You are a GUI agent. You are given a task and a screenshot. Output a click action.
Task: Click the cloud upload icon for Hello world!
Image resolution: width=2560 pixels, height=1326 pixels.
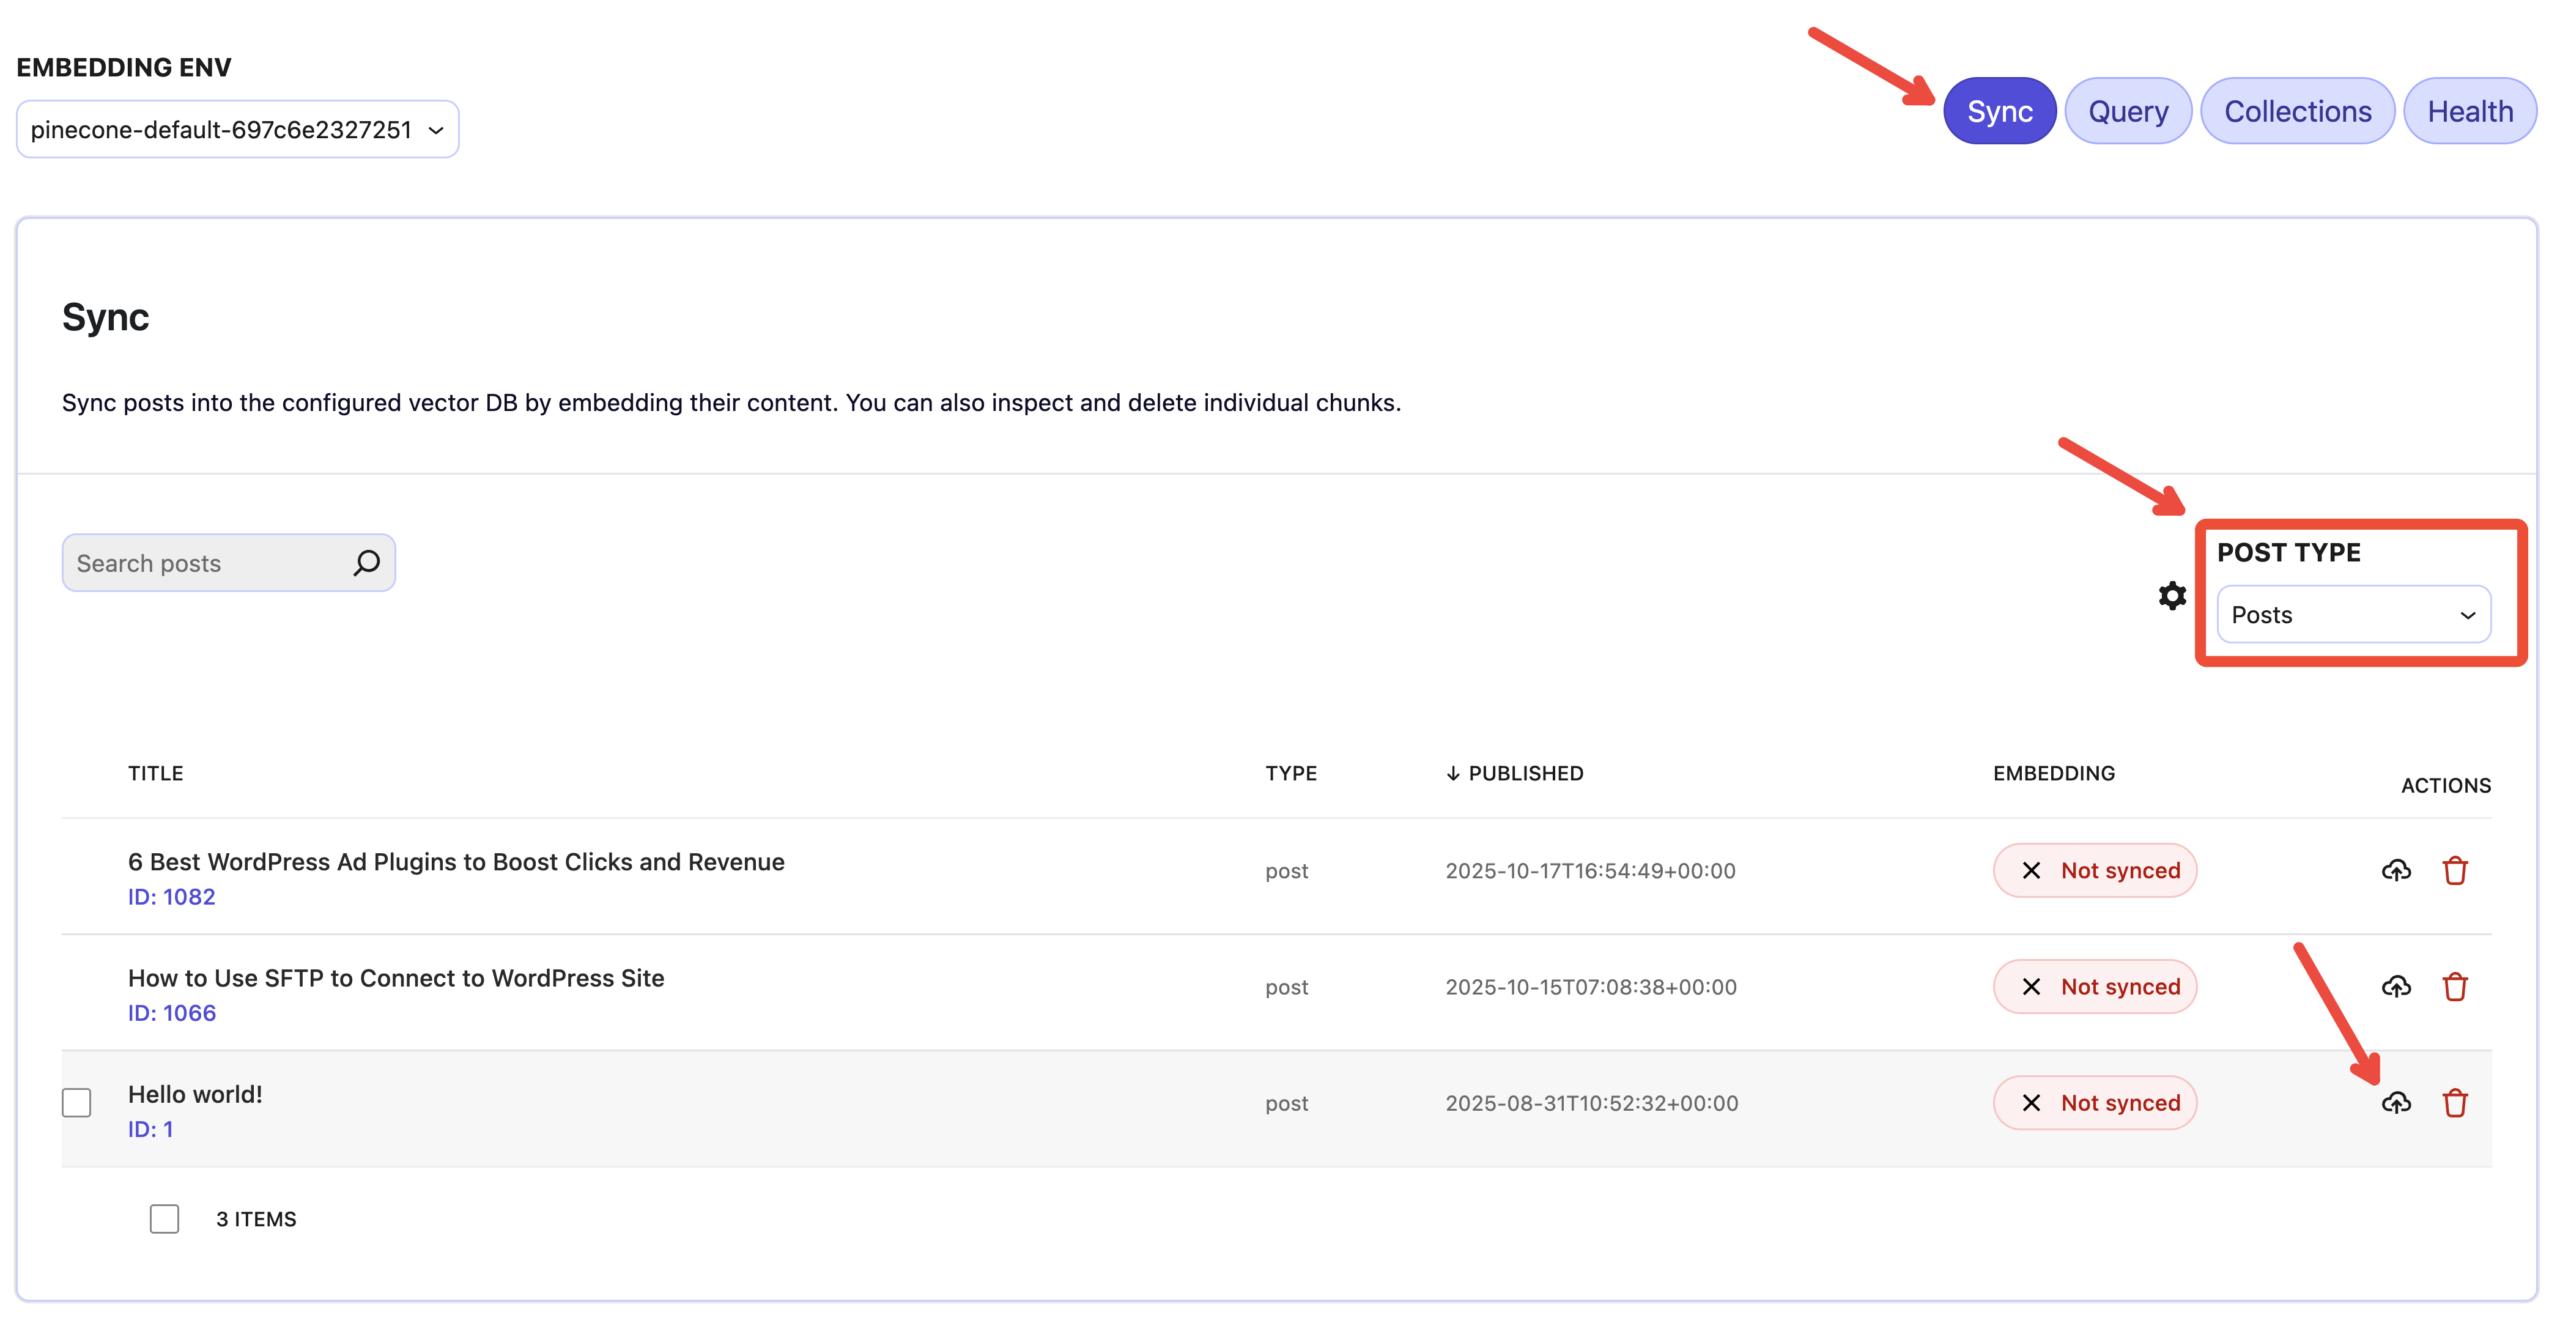[2396, 1103]
